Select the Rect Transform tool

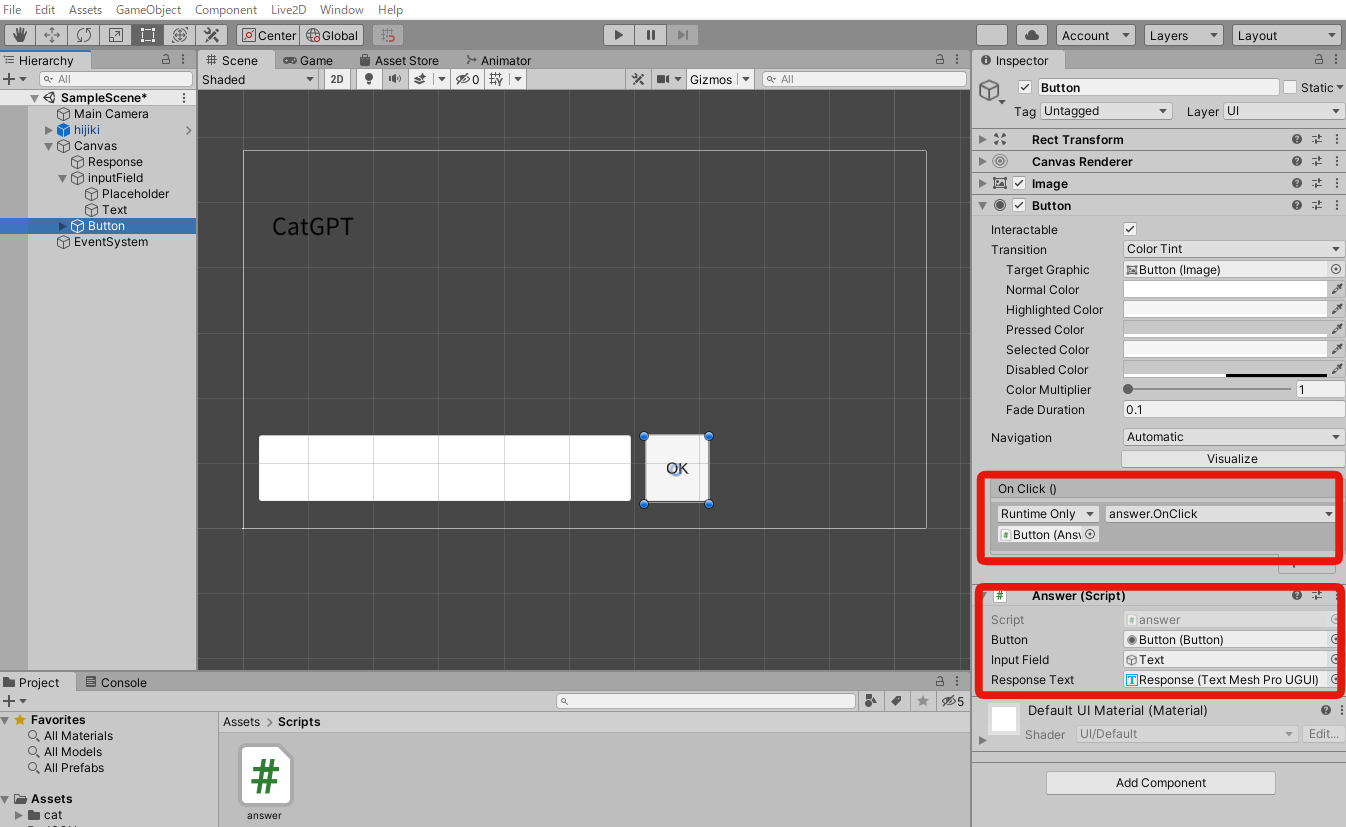point(147,34)
